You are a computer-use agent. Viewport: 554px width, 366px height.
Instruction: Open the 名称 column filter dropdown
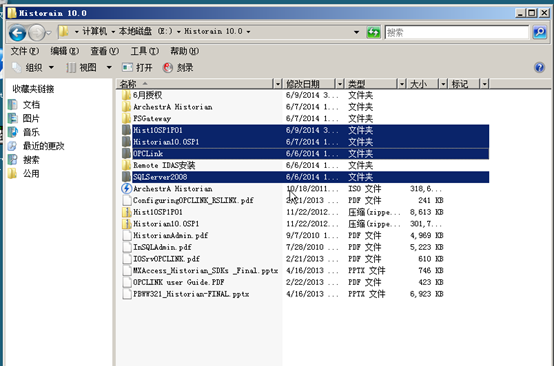(278, 84)
